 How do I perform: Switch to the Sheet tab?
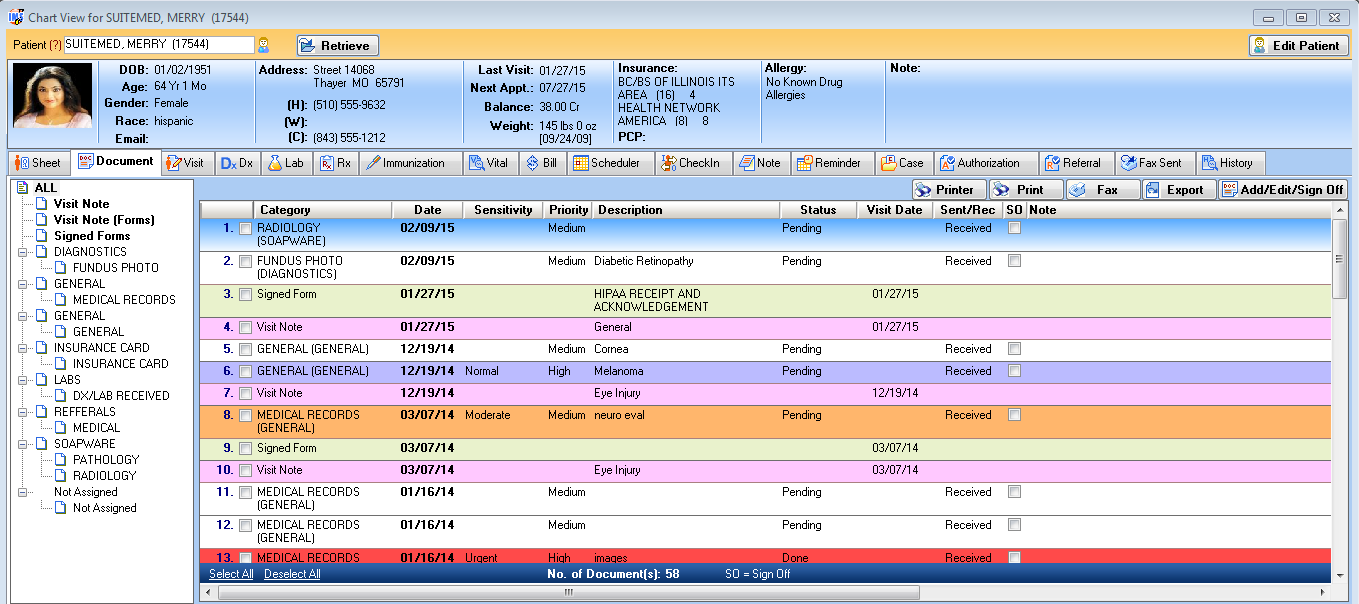tap(38, 163)
